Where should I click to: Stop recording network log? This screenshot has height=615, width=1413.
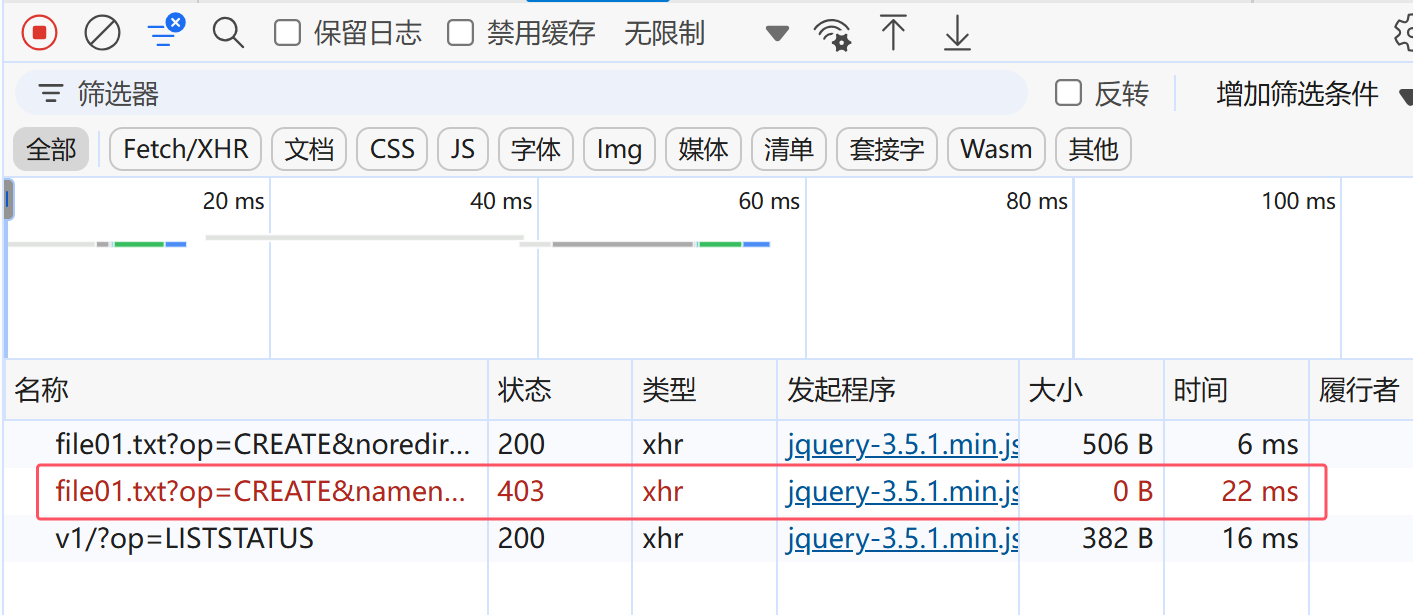point(39,33)
